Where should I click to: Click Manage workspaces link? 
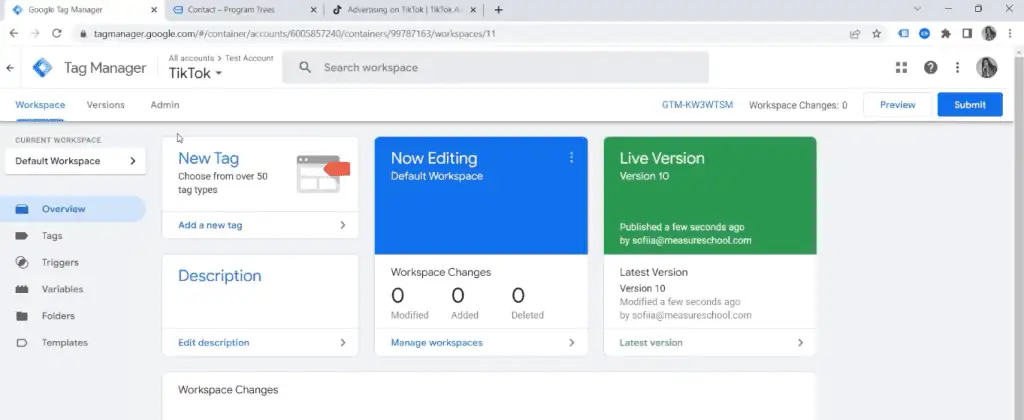[436, 343]
